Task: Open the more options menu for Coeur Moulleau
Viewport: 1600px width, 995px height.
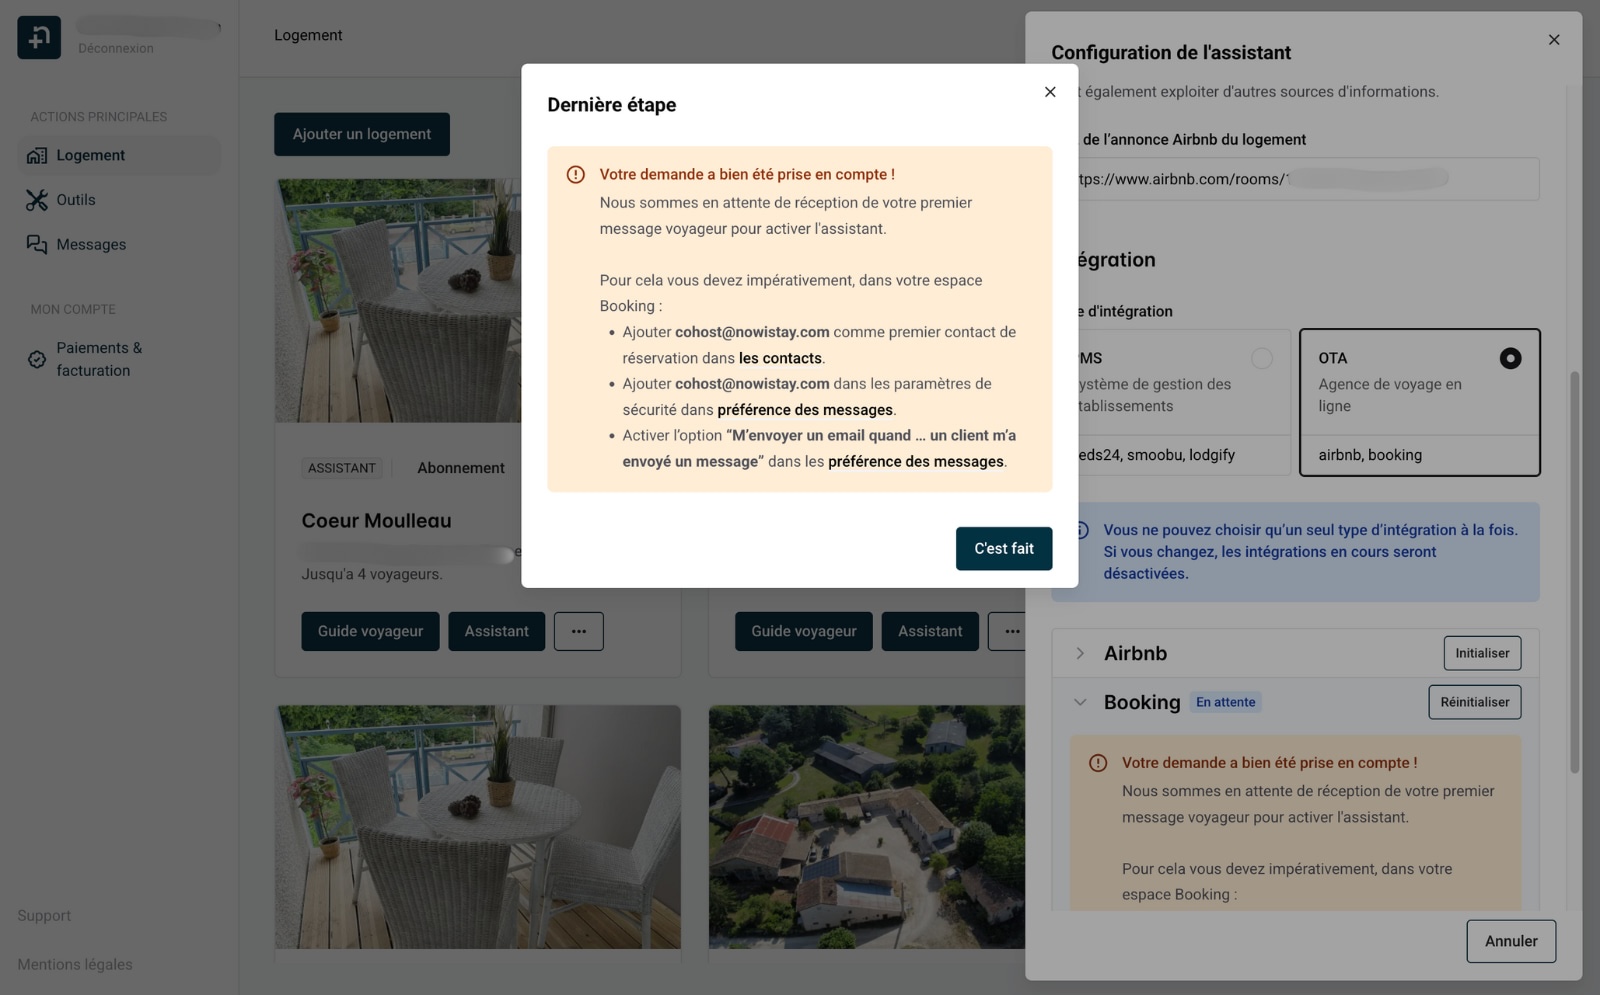Action: click(x=579, y=631)
